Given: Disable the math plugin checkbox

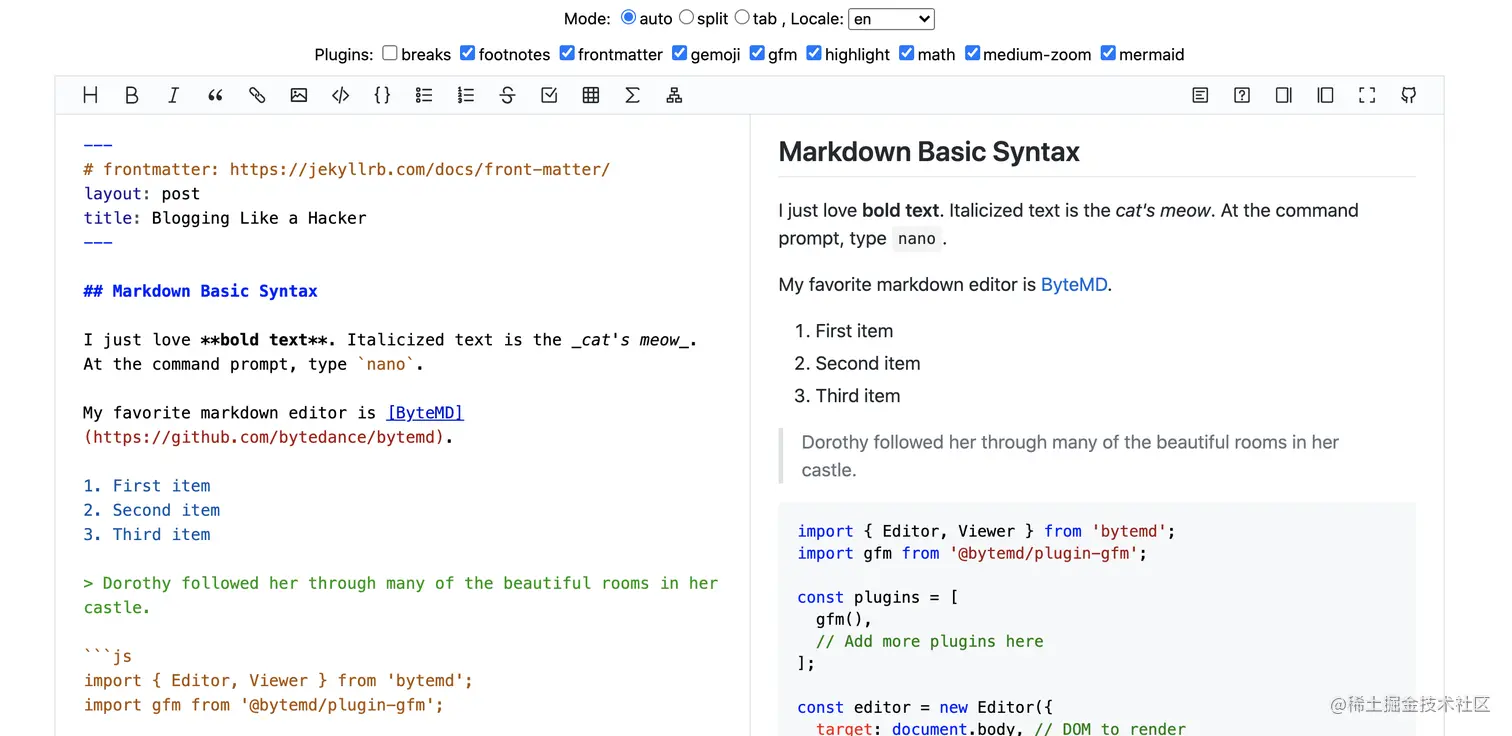Looking at the screenshot, I should point(906,53).
